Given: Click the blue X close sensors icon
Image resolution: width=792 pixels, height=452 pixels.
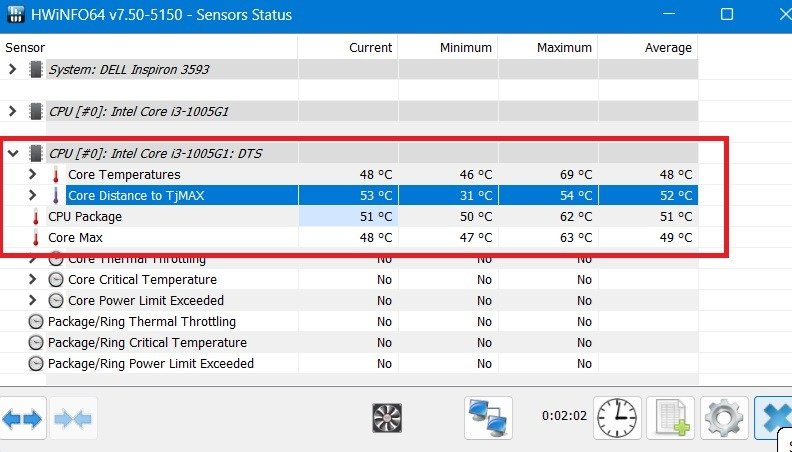Looking at the screenshot, I should [x=773, y=417].
